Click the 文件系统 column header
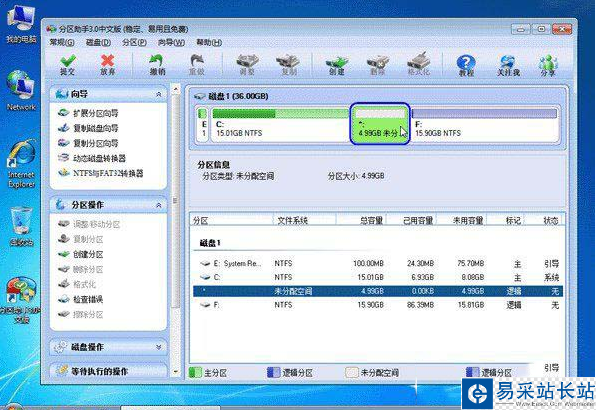This screenshot has height=410, width=596. 304,220
